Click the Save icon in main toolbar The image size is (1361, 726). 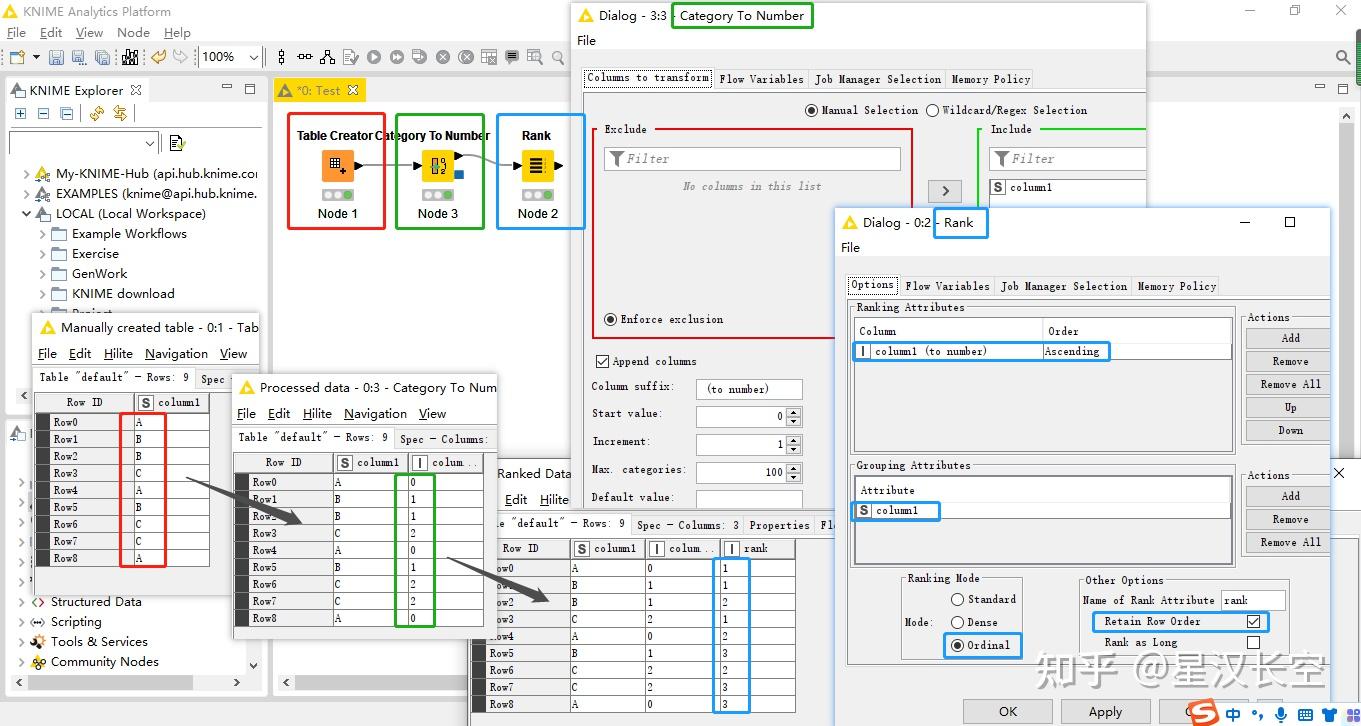(x=56, y=58)
